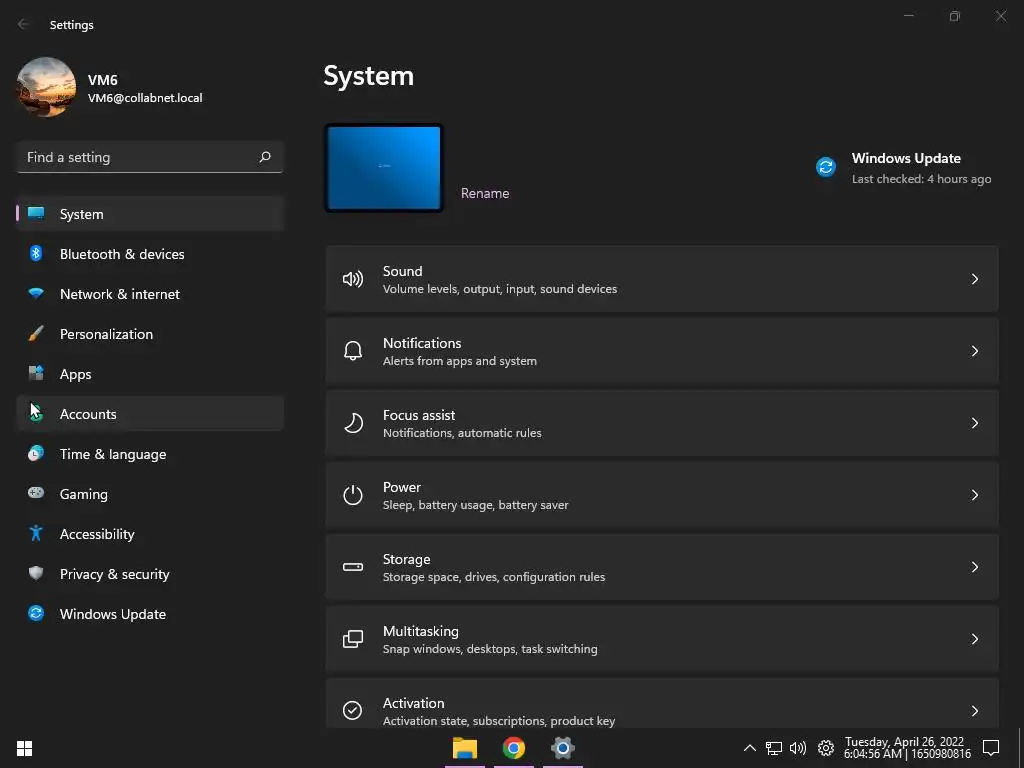Go to Personalization settings

click(x=150, y=334)
